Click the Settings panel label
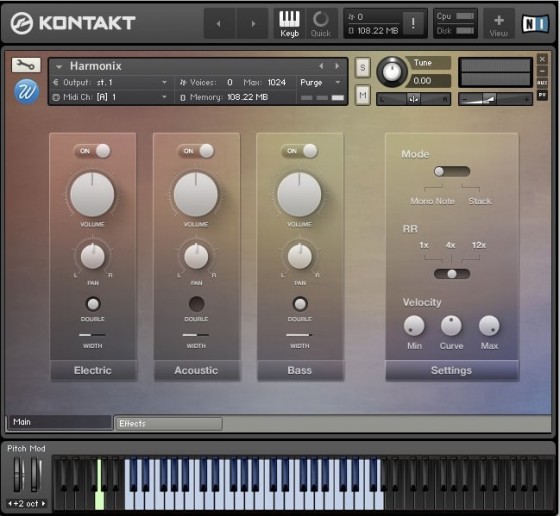Image resolution: width=560 pixels, height=516 pixels. tap(451, 370)
